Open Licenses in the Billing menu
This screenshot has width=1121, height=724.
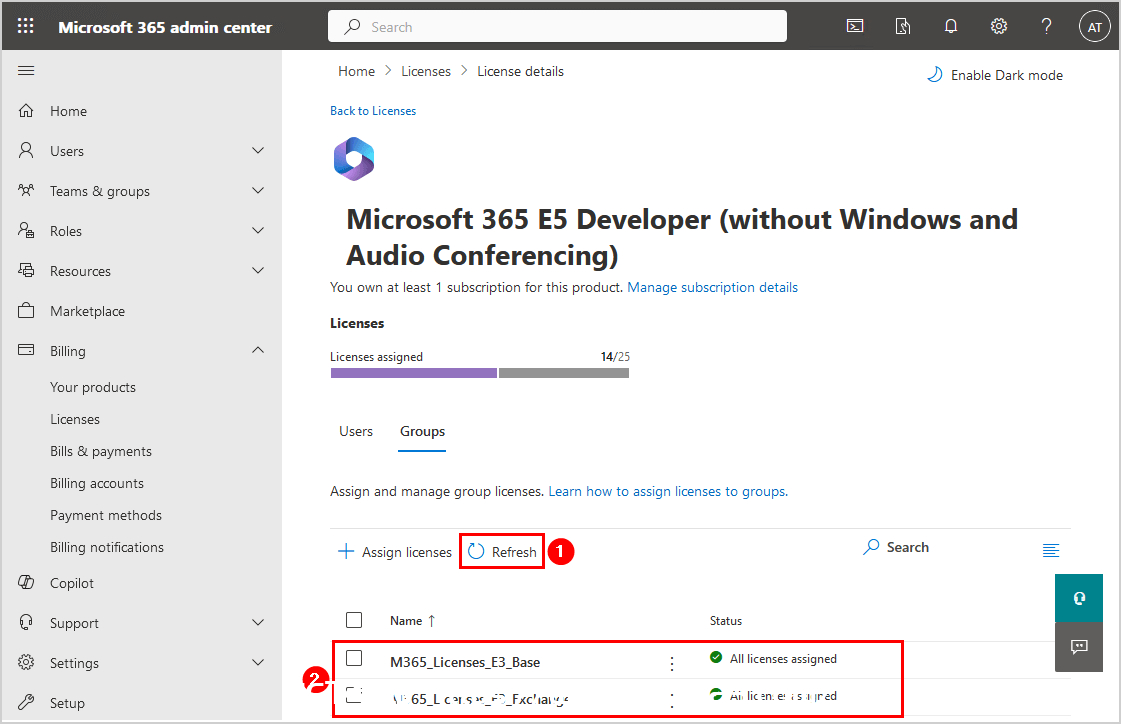(x=75, y=420)
